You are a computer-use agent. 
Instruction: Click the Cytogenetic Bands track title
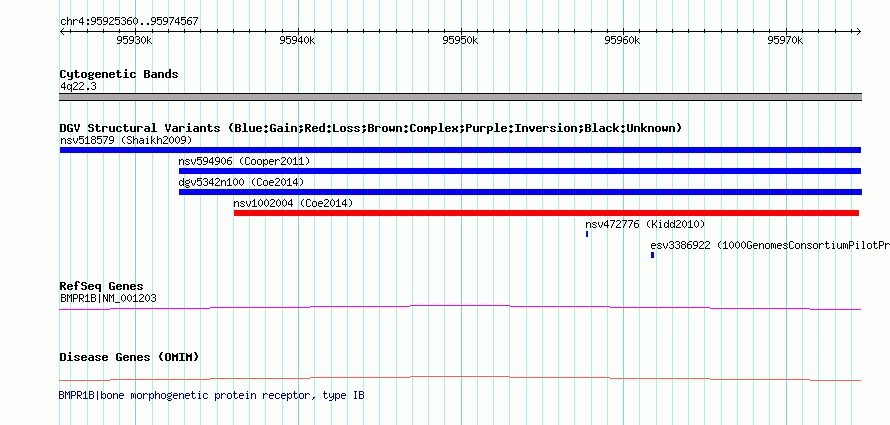tap(119, 74)
